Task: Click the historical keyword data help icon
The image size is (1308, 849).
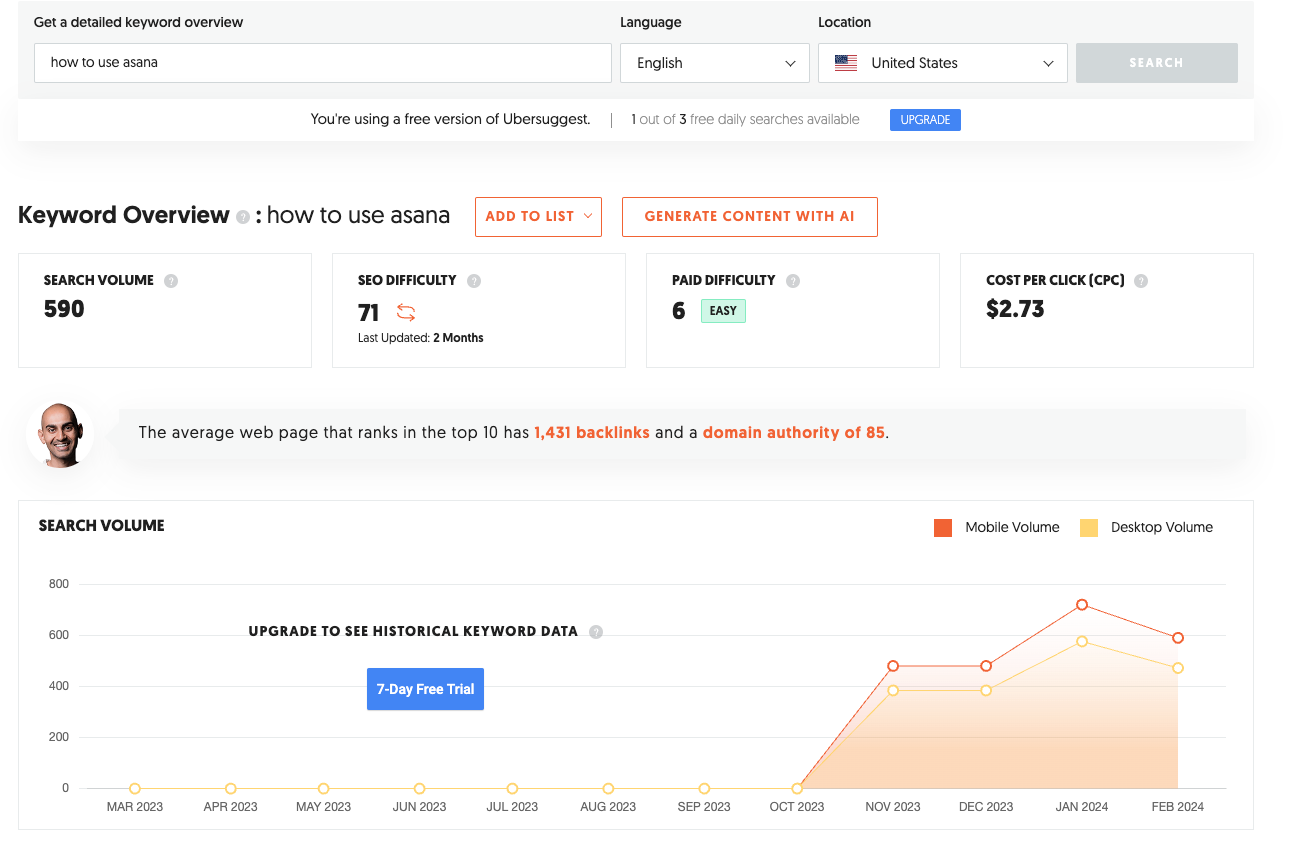Action: point(596,632)
